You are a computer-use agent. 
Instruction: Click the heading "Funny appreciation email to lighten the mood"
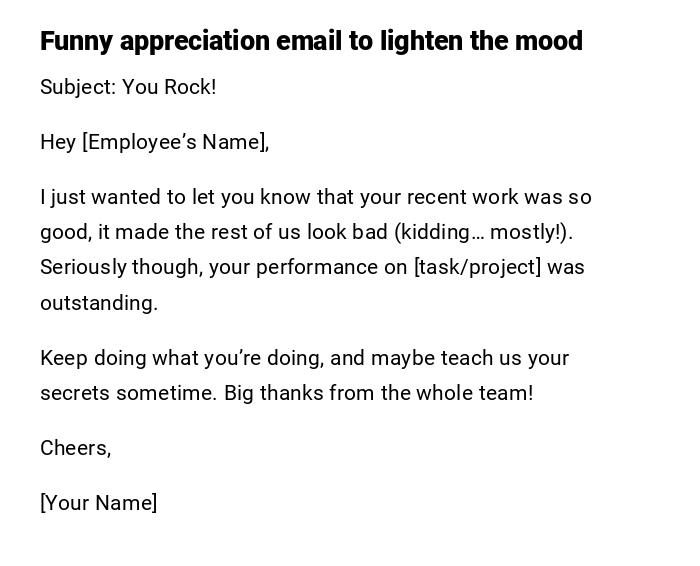311,41
